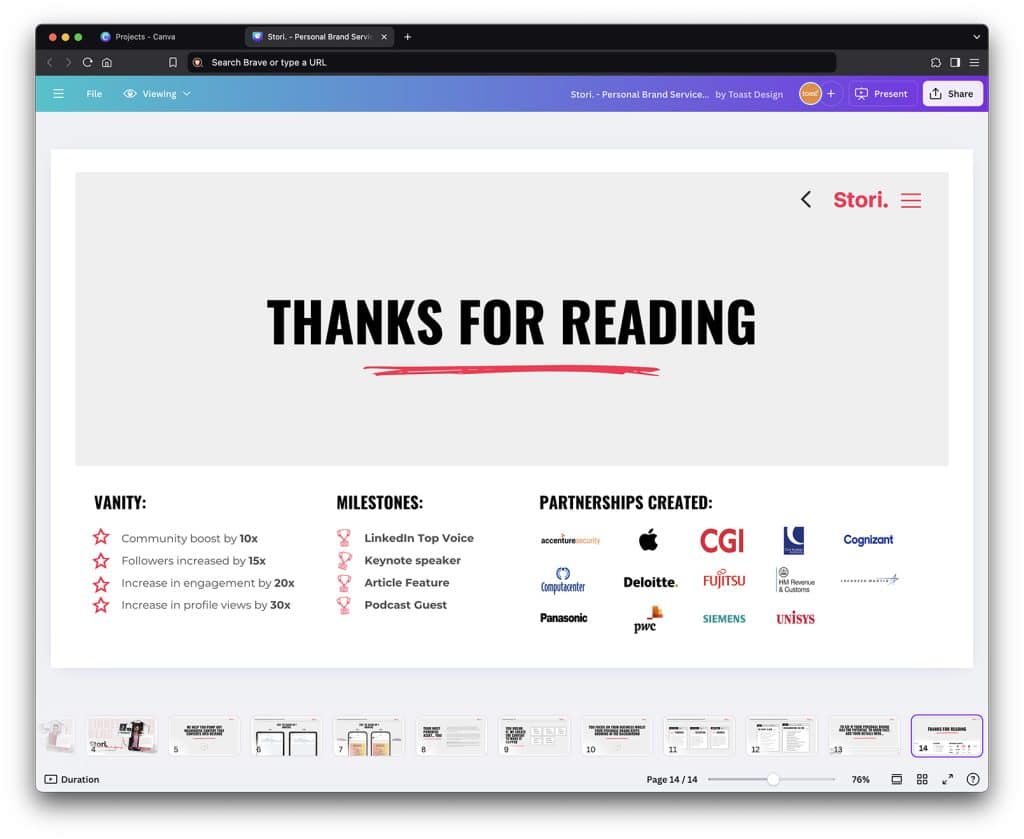Select the page 13 thumbnail
This screenshot has height=839, width=1024.
tap(863, 735)
